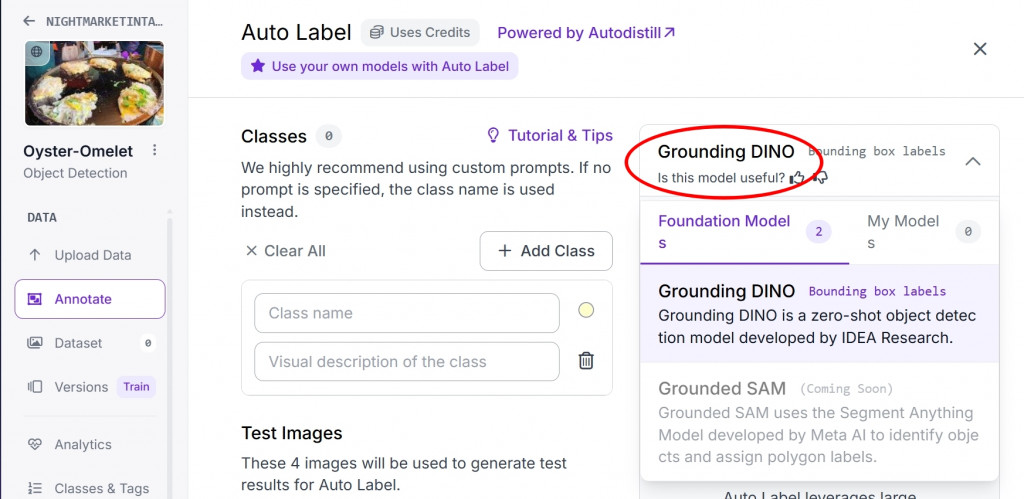Click Clear All classes
This screenshot has height=499, width=1024.
pos(285,251)
